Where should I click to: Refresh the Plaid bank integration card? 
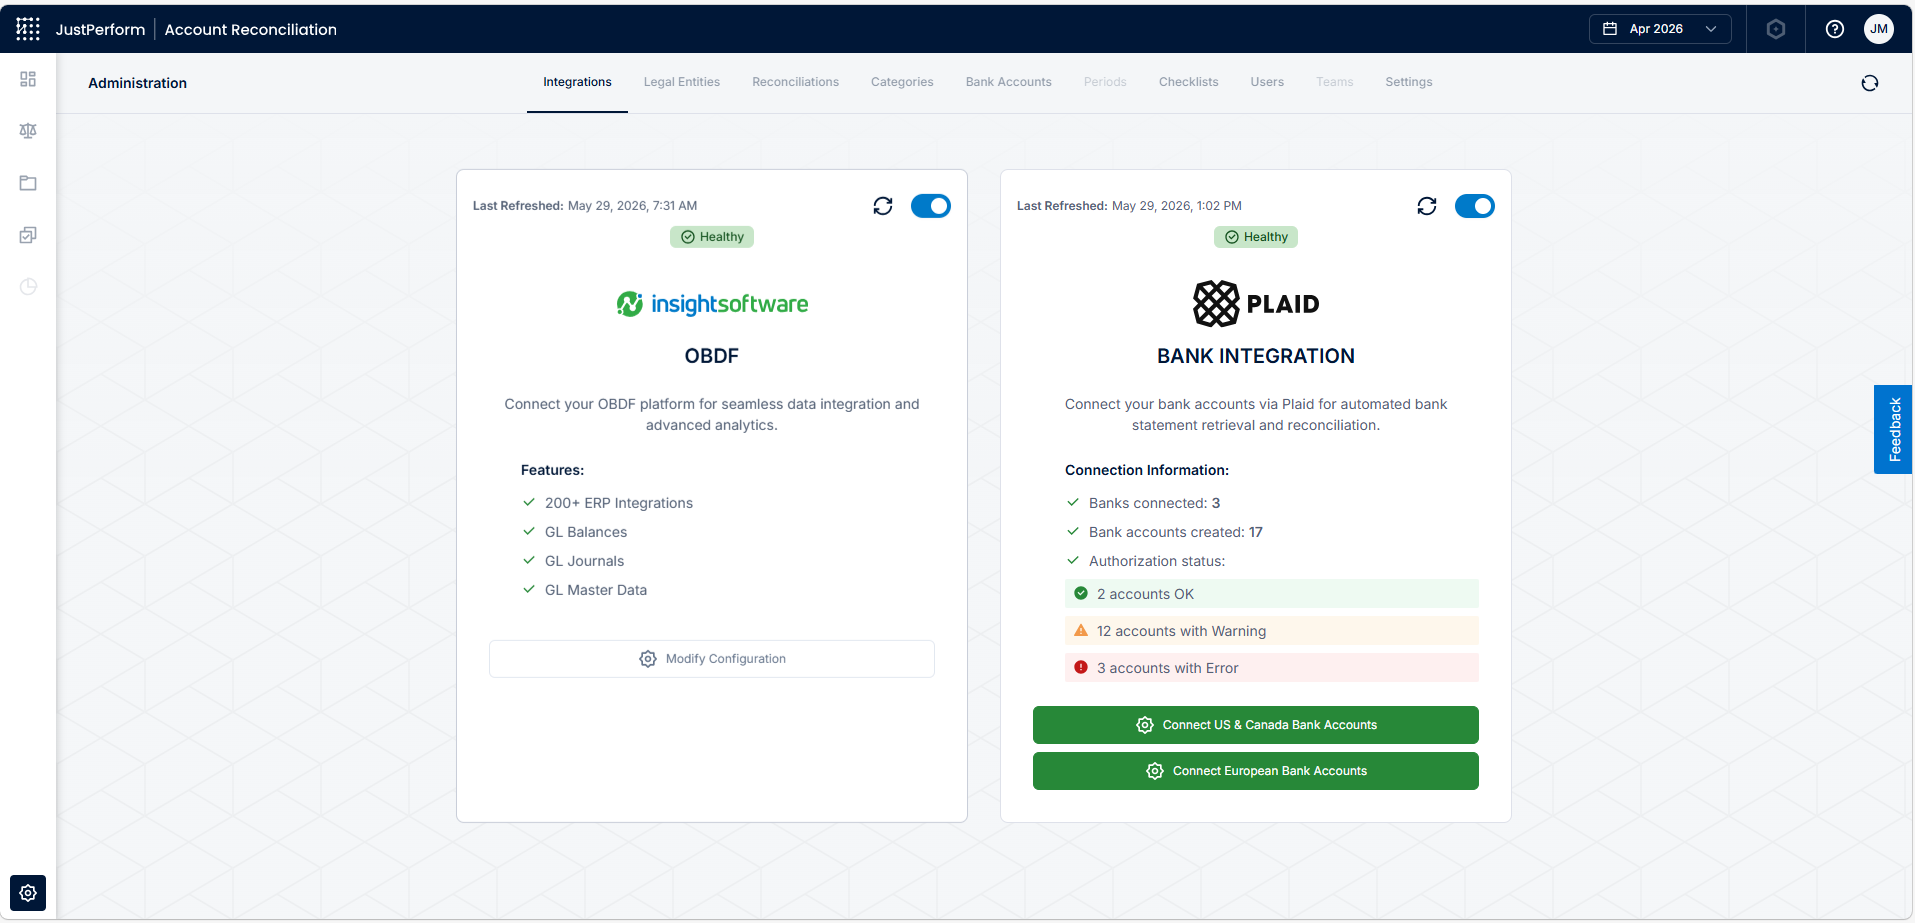[1427, 206]
